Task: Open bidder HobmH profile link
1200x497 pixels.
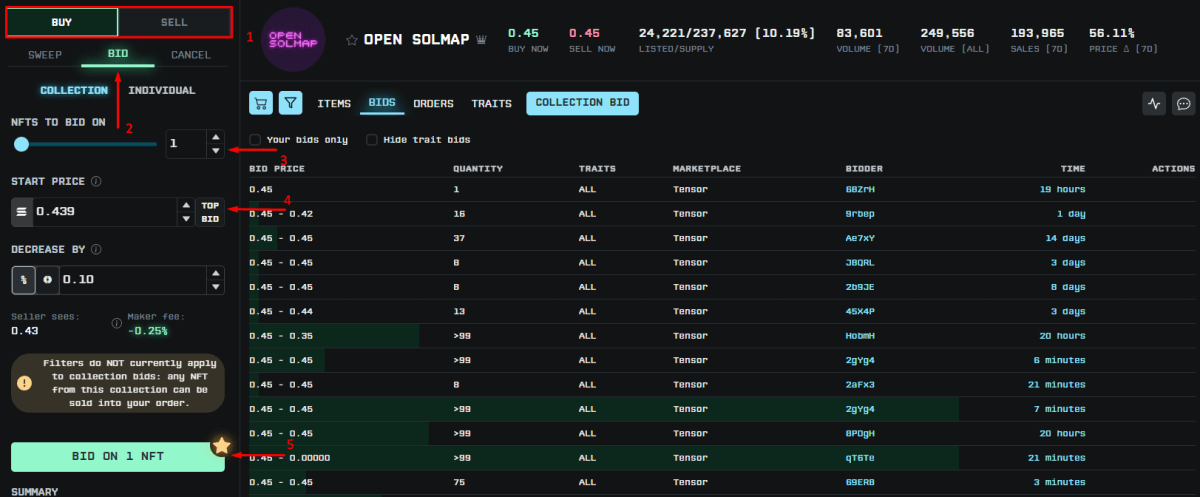Action: pyautogui.click(x=861, y=335)
